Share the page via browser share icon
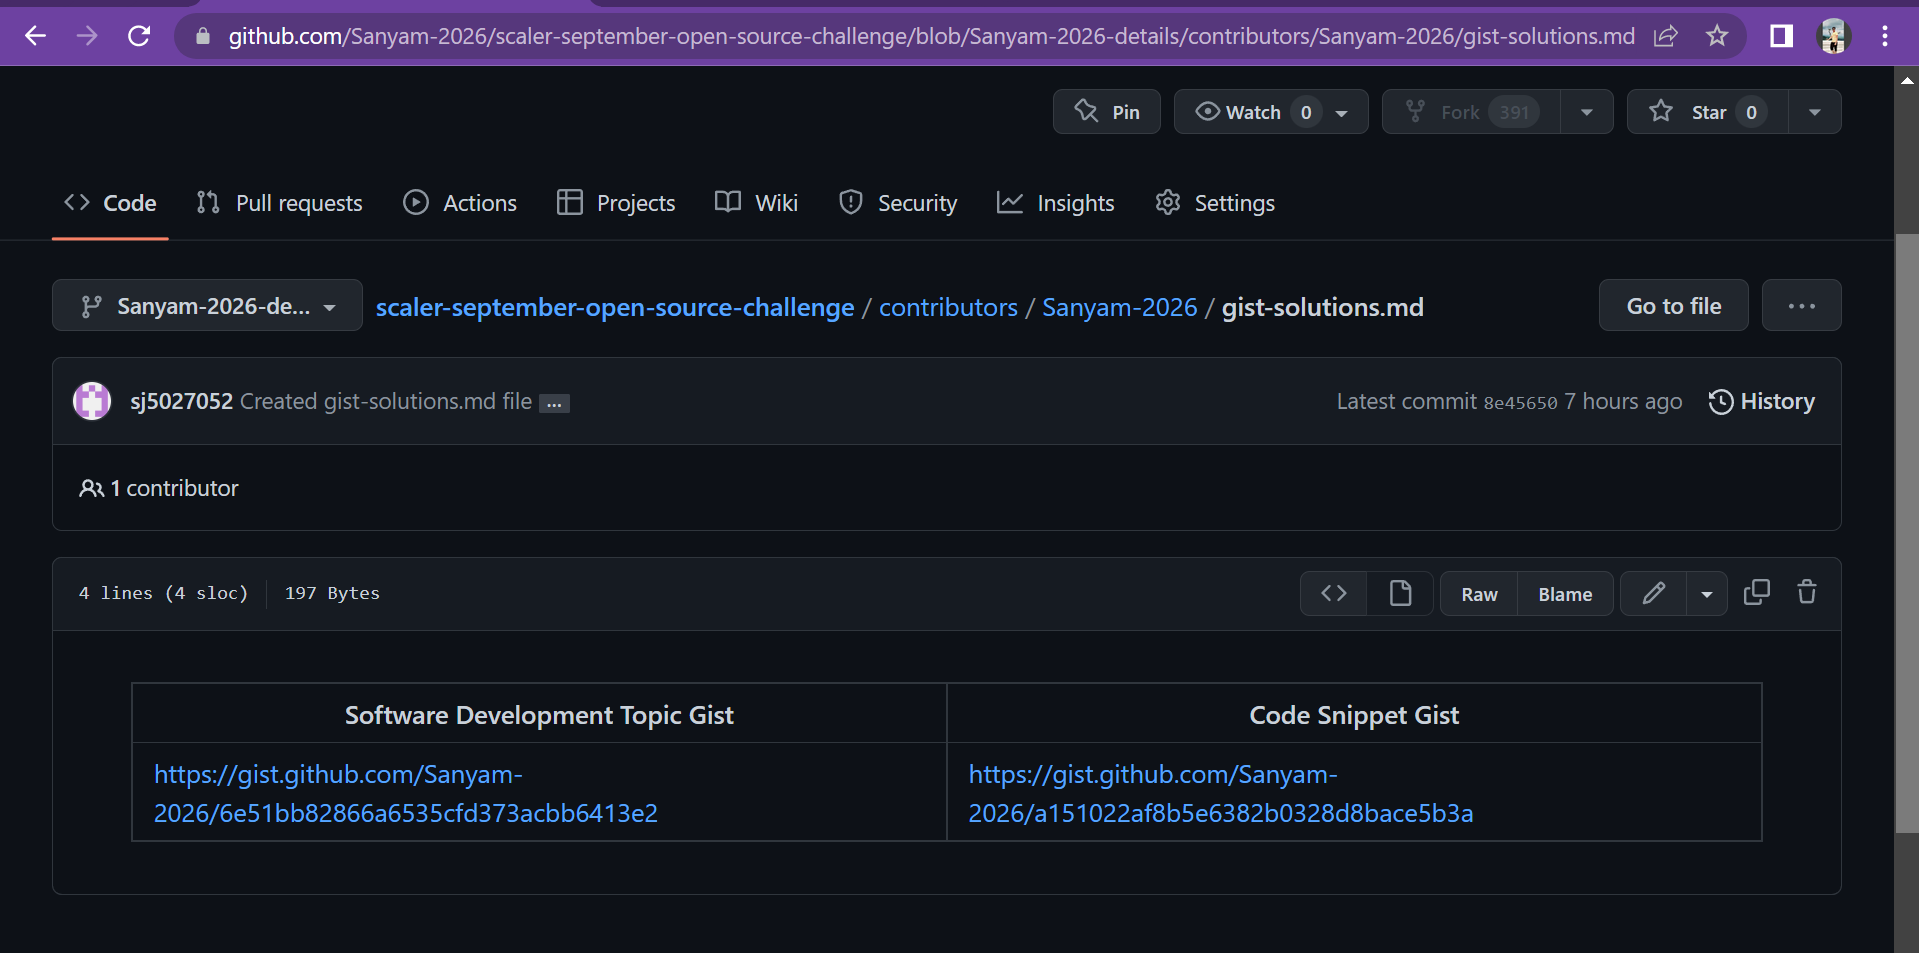This screenshot has height=953, width=1919. pos(1666,35)
